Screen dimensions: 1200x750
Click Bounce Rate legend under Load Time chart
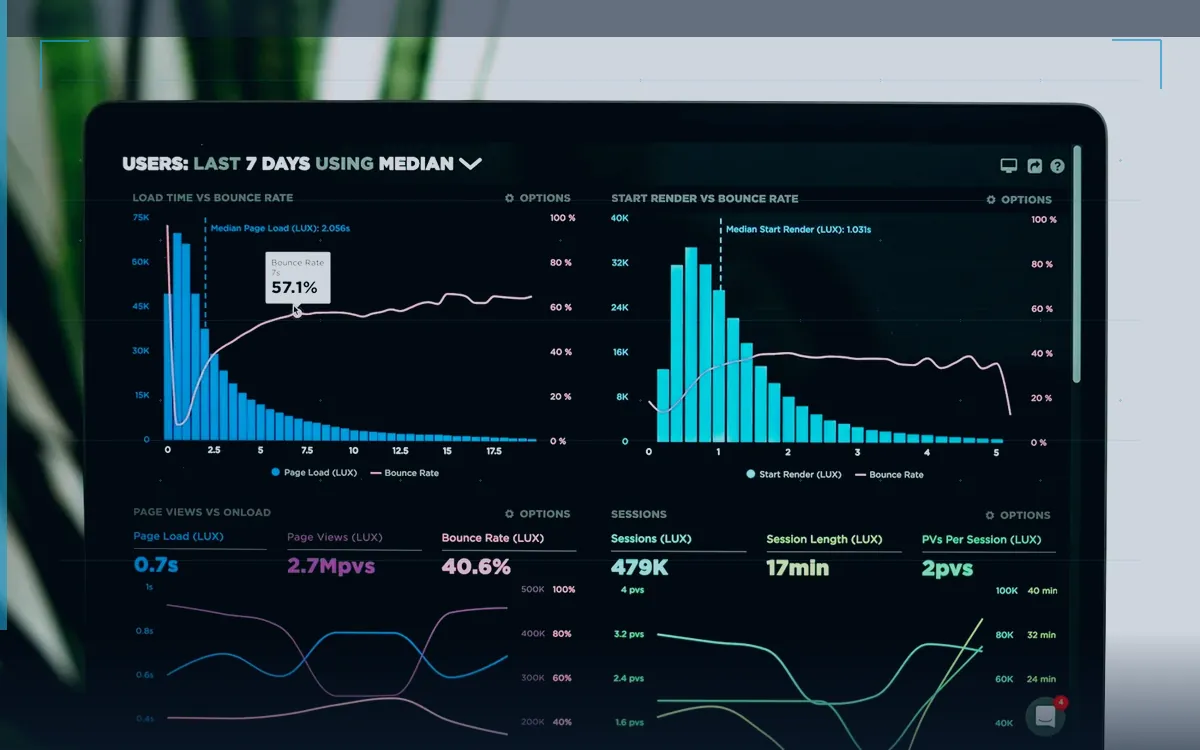405,473
